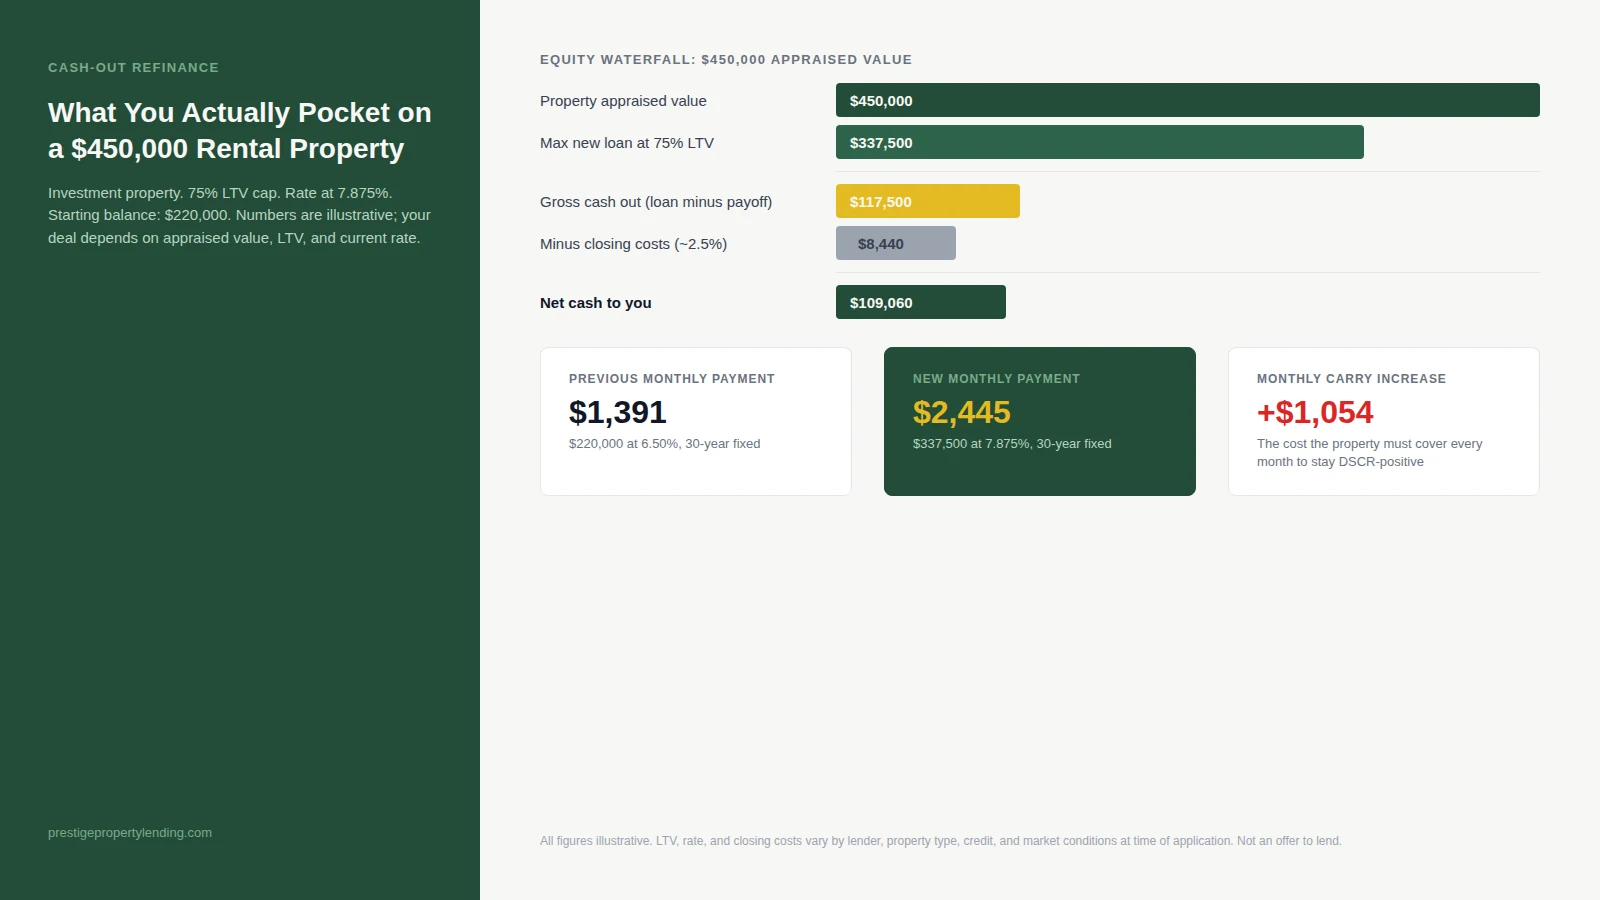Click '$337,500 at 7.875%, 30-year fixed' text
The image size is (1600, 900).
coord(1012,444)
